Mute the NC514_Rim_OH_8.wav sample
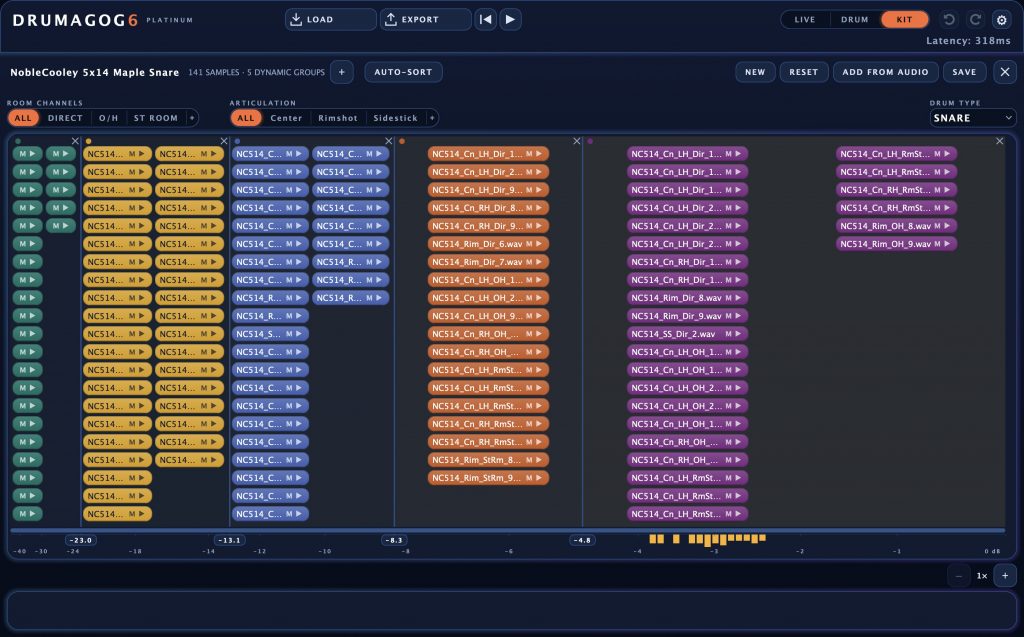This screenshot has height=637, width=1024. pyautogui.click(x=937, y=226)
